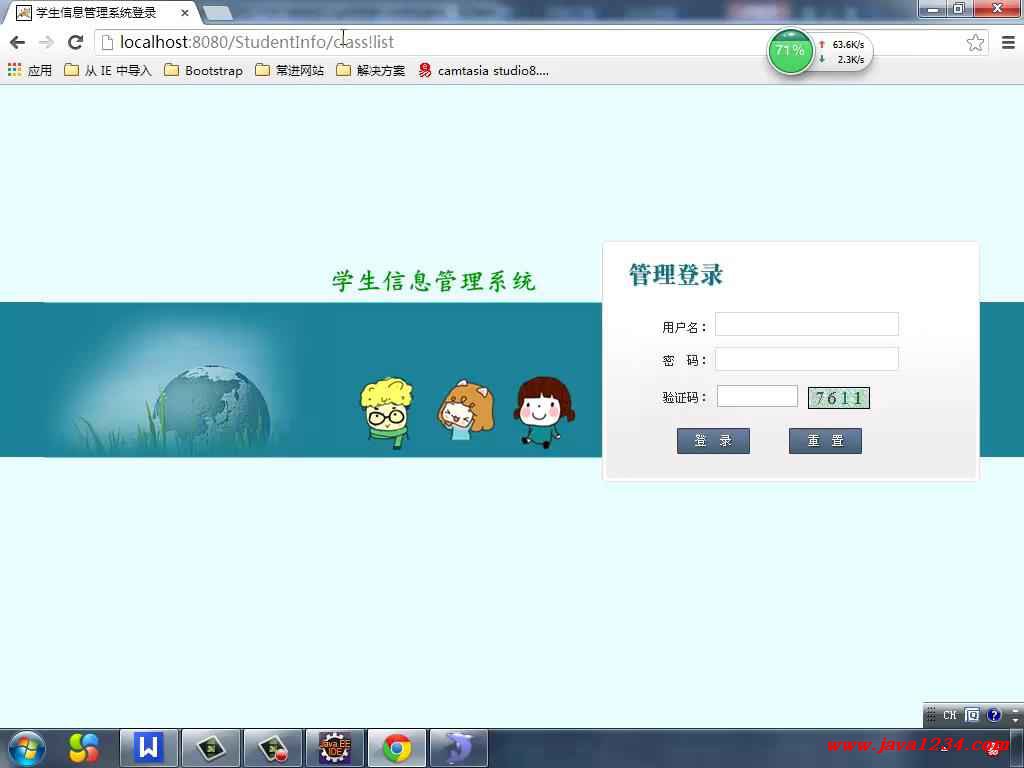Open the Bootstrap bookmark folder
Screen dimensions: 1024x768
[x=203, y=71]
